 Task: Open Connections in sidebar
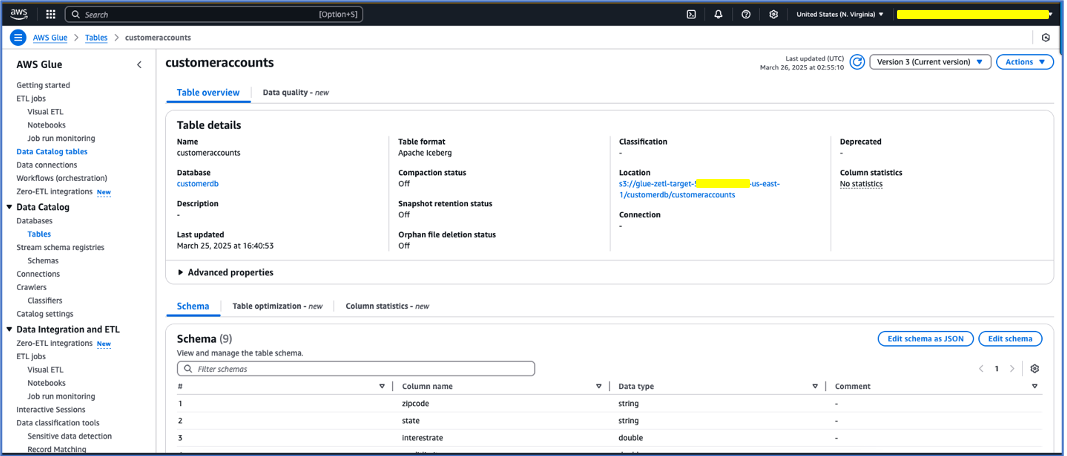tap(38, 274)
